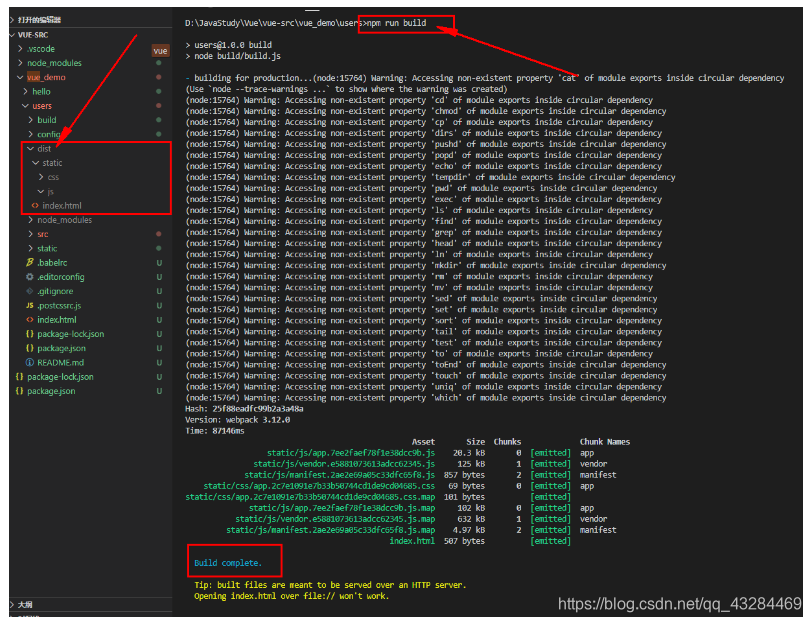Collapse the static folder inside dist
The height and width of the screenshot is (623, 812).
pos(36,163)
